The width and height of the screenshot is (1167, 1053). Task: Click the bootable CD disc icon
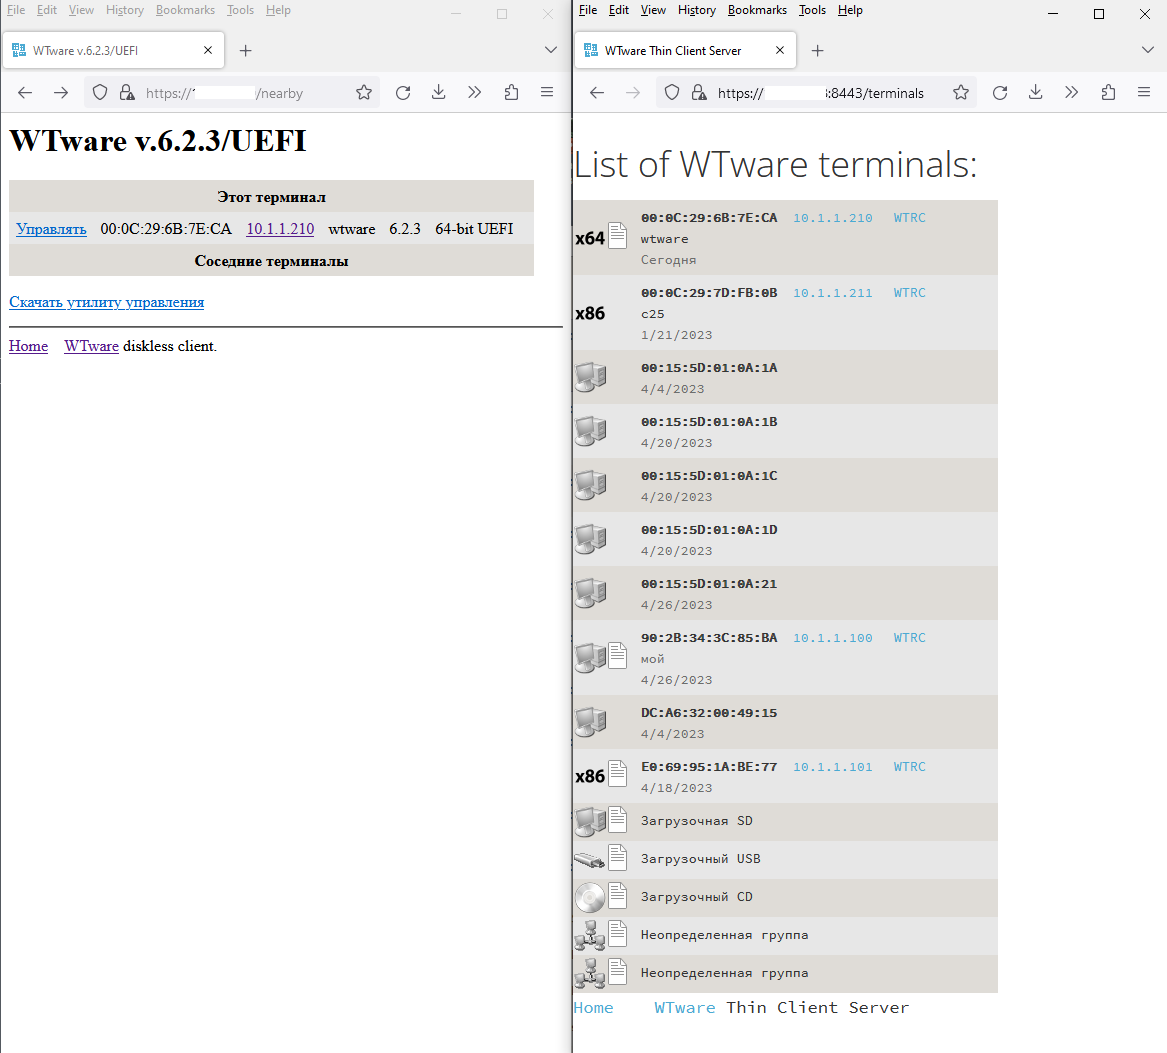click(590, 897)
